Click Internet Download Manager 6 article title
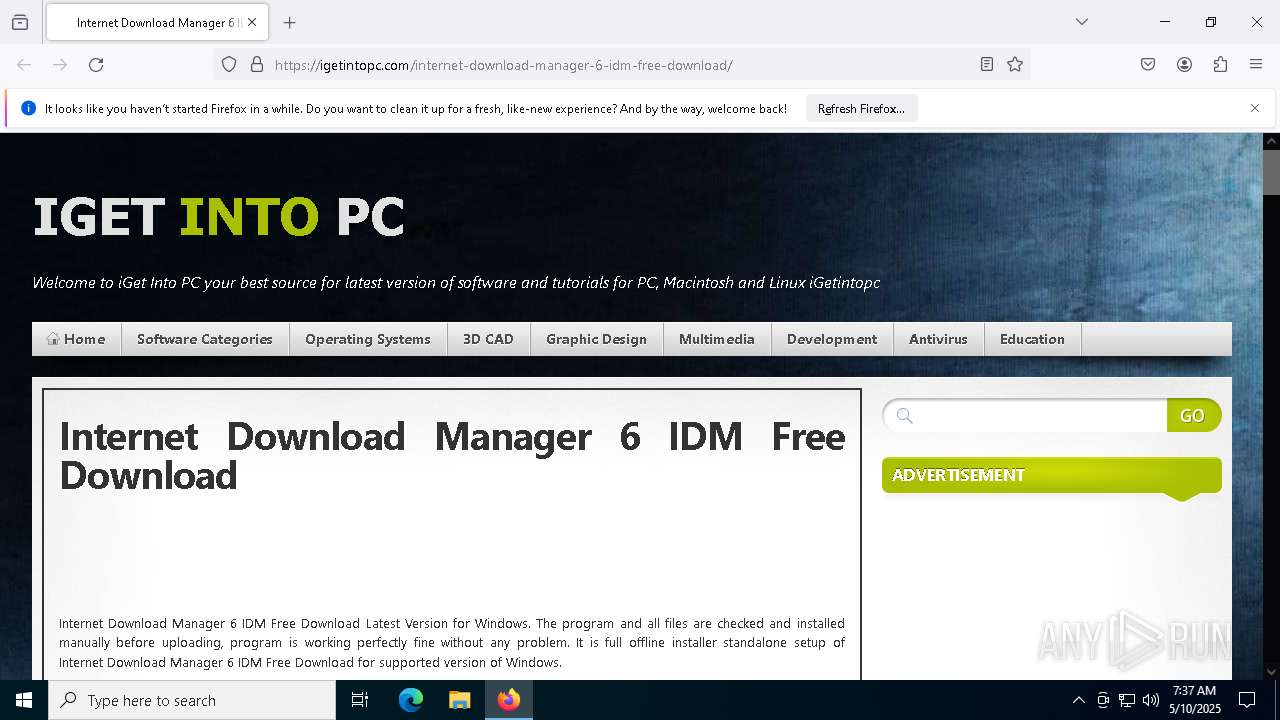Screen dimensions: 1280x720 click(452, 456)
